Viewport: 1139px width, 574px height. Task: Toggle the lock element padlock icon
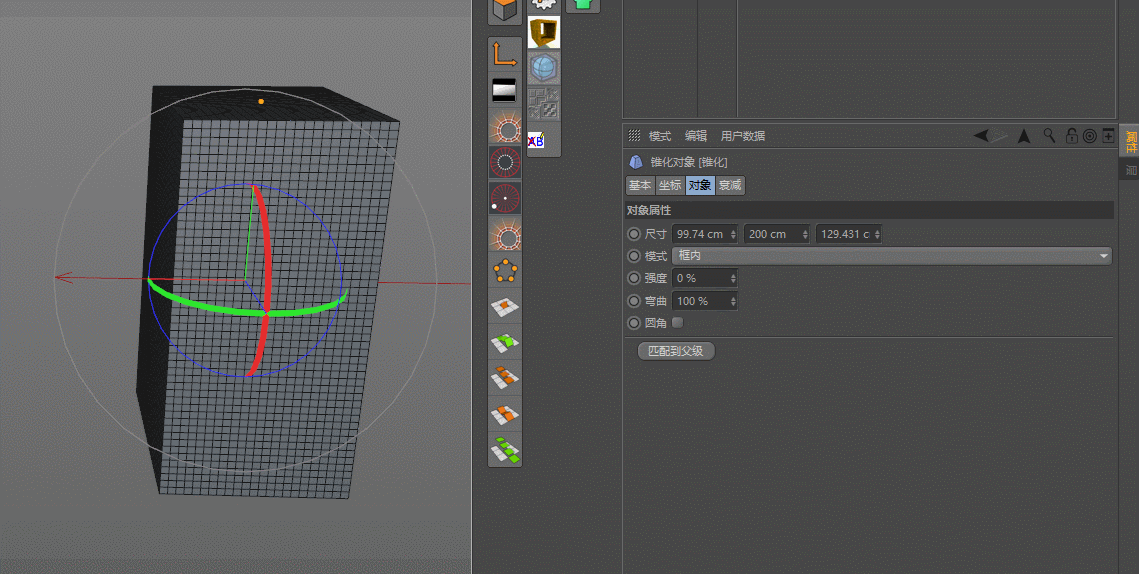pyautogui.click(x=1071, y=135)
